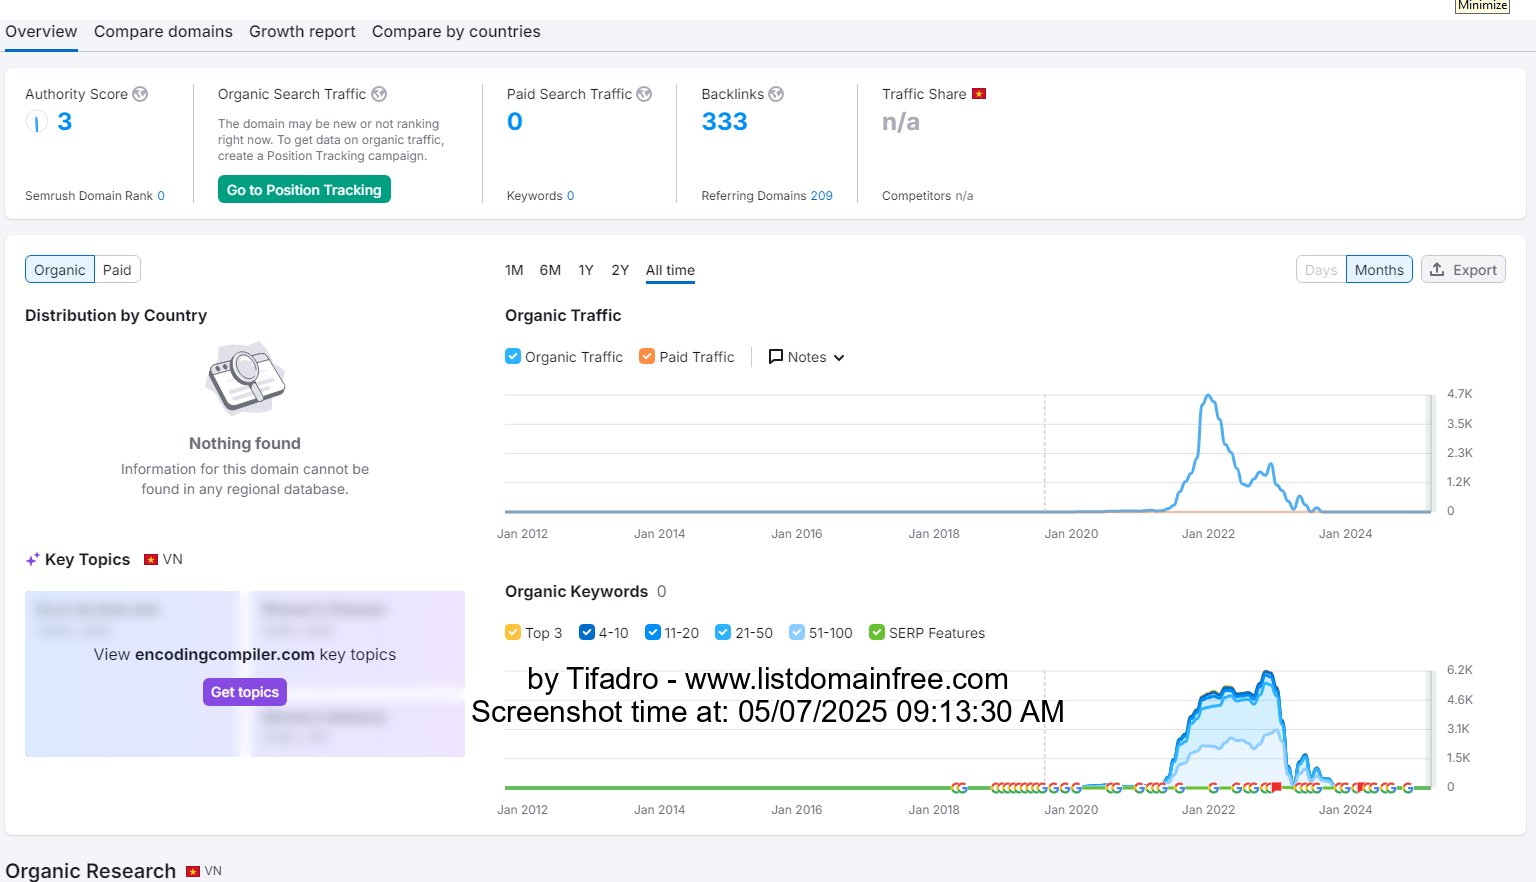
Task: Click Go to Position Tracking button
Action: pos(304,190)
